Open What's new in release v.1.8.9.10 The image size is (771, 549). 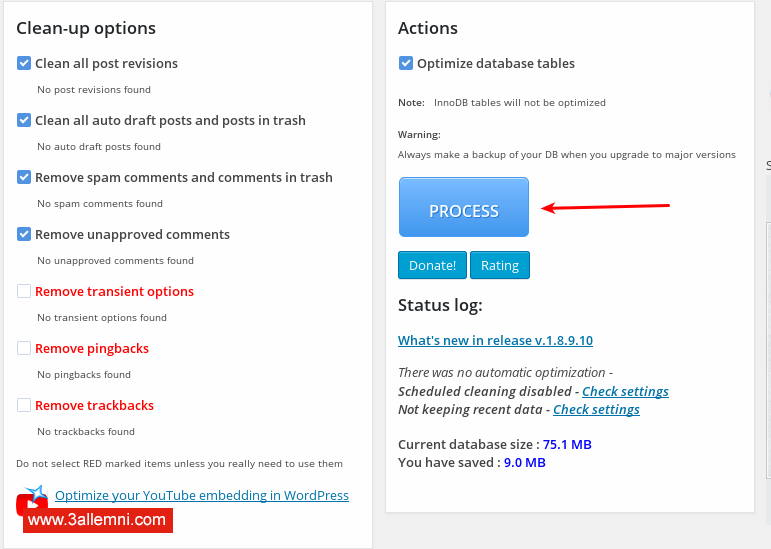coord(495,340)
